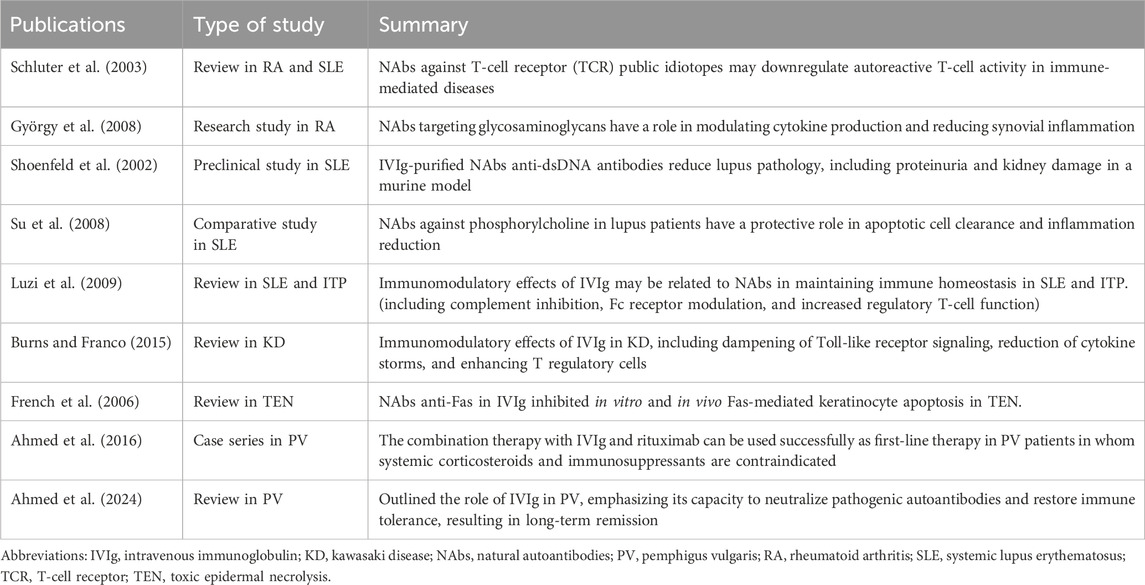Viewport: 1145px width, 585px height.
Task: Select the 'Review in RA and SLE' cell
Action: 266,67
